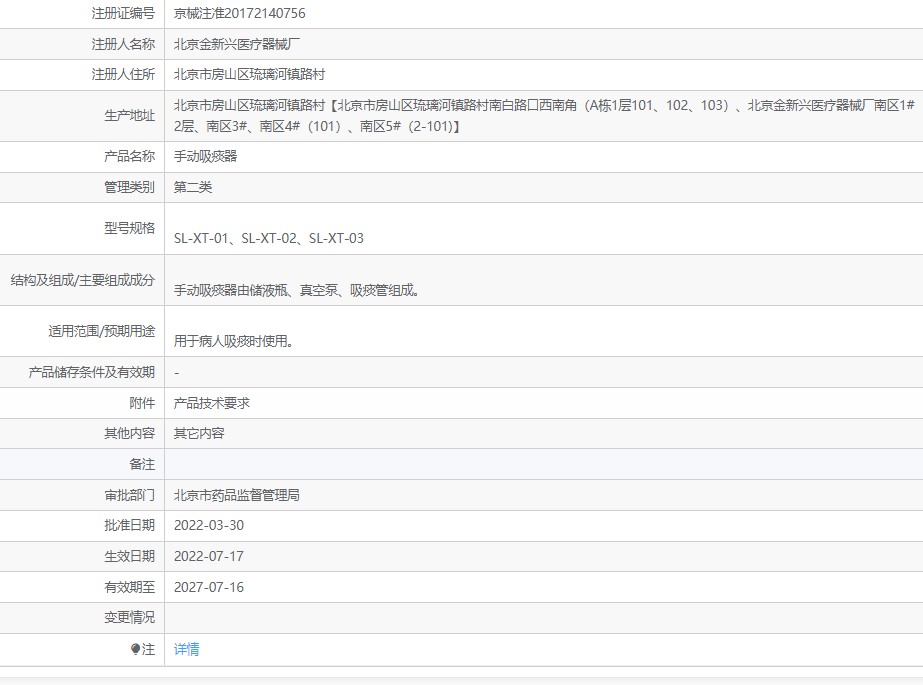This screenshot has width=923, height=685.
Task: Click the 管理类别 label
Action: pyautogui.click(x=130, y=187)
